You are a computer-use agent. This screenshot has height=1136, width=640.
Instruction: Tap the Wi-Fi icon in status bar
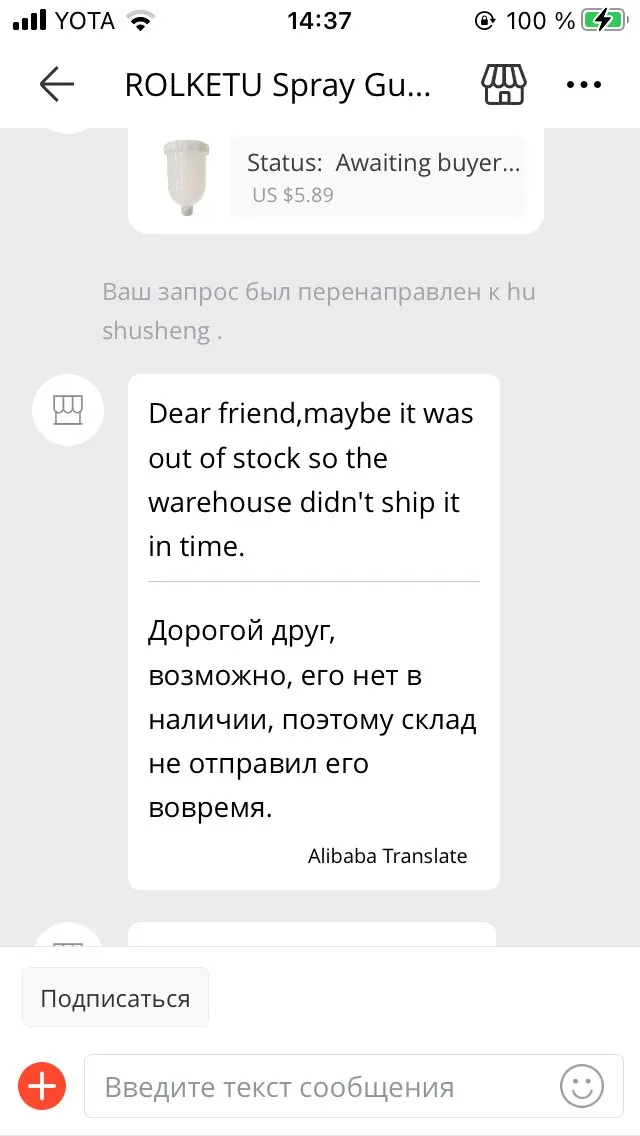tap(142, 20)
